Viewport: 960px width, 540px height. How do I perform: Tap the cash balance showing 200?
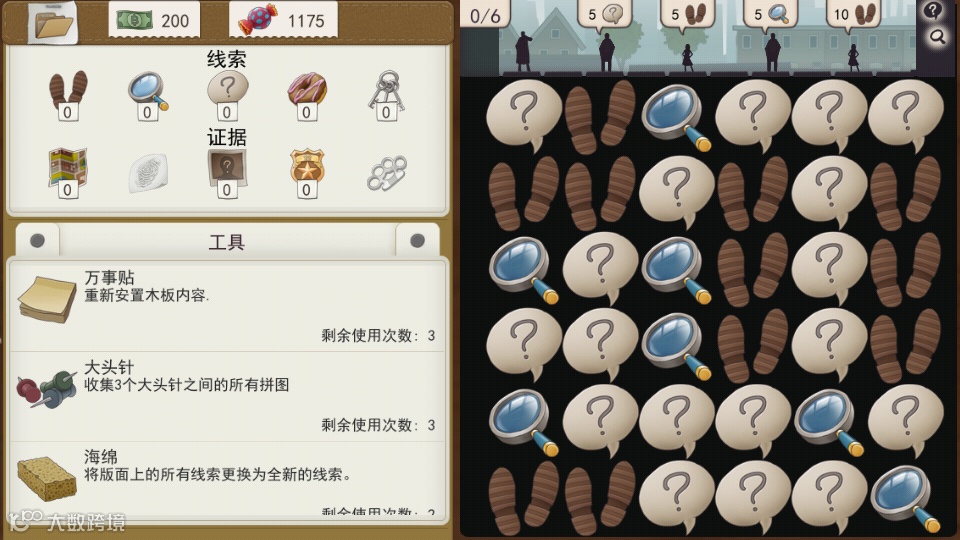[x=153, y=20]
